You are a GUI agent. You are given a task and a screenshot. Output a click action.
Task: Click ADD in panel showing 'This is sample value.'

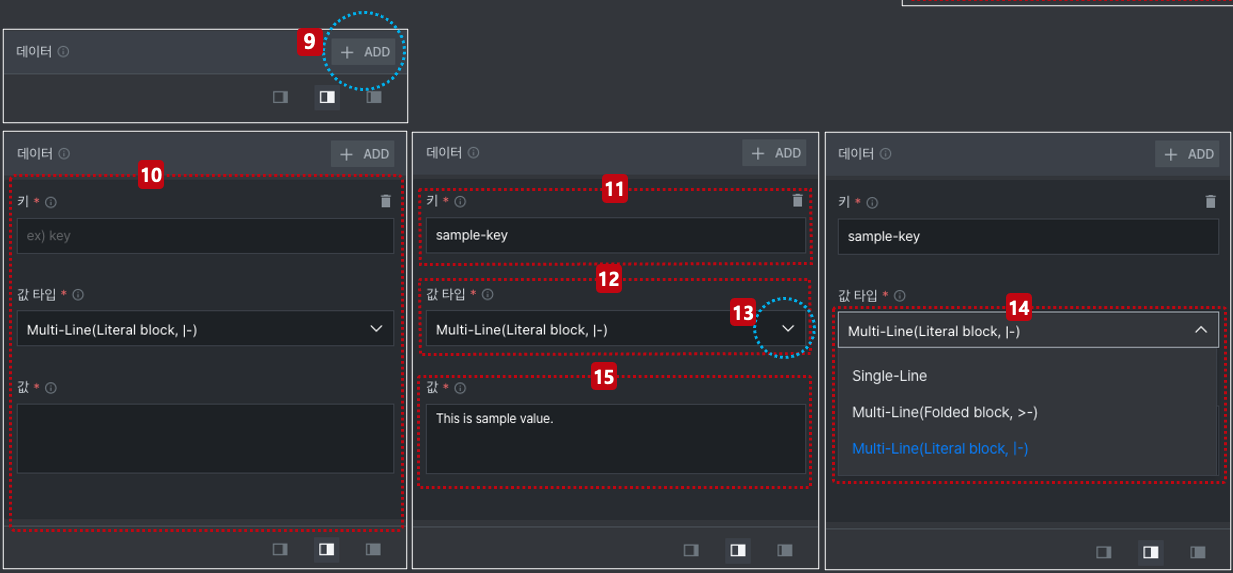[775, 153]
